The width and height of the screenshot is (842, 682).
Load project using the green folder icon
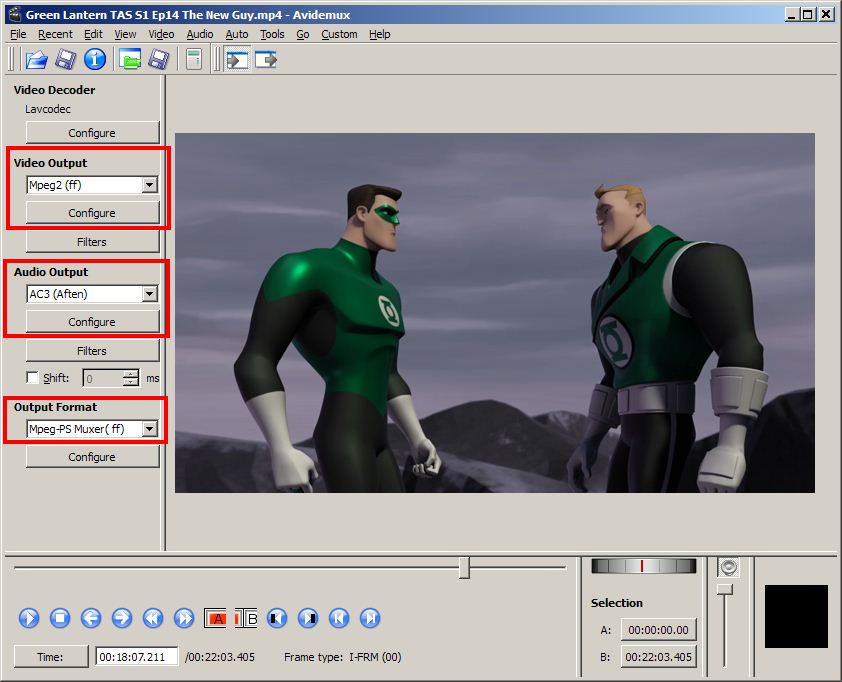point(130,59)
